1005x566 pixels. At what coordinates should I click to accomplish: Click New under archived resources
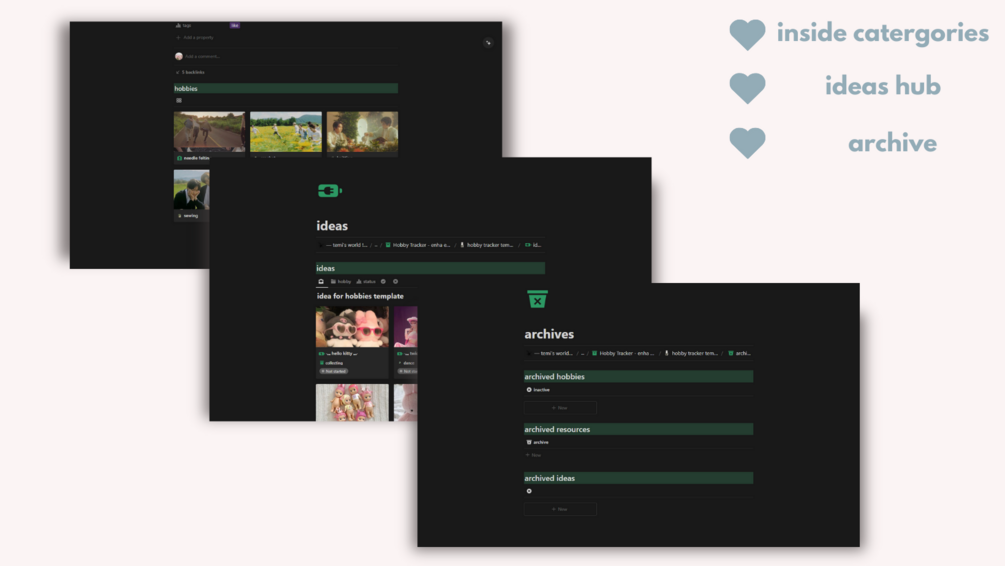pyautogui.click(x=533, y=455)
